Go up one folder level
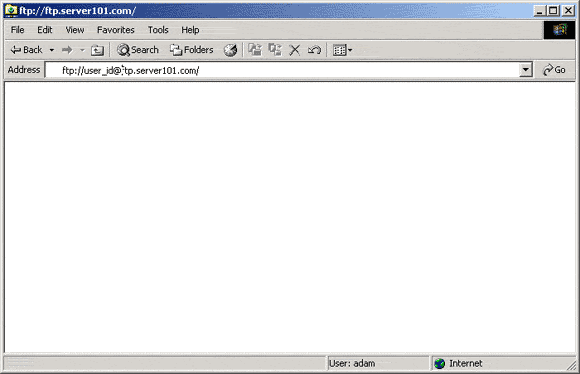Viewport: 580px width, 374px height. (x=97, y=50)
